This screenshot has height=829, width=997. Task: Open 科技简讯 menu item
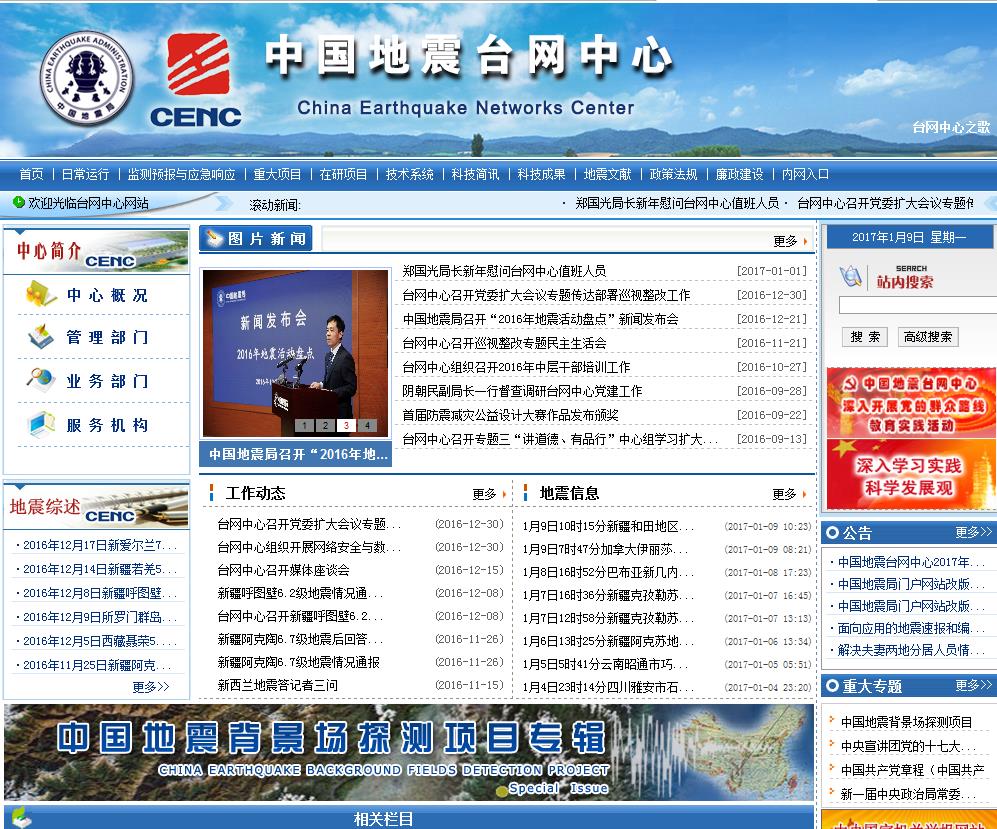[476, 174]
